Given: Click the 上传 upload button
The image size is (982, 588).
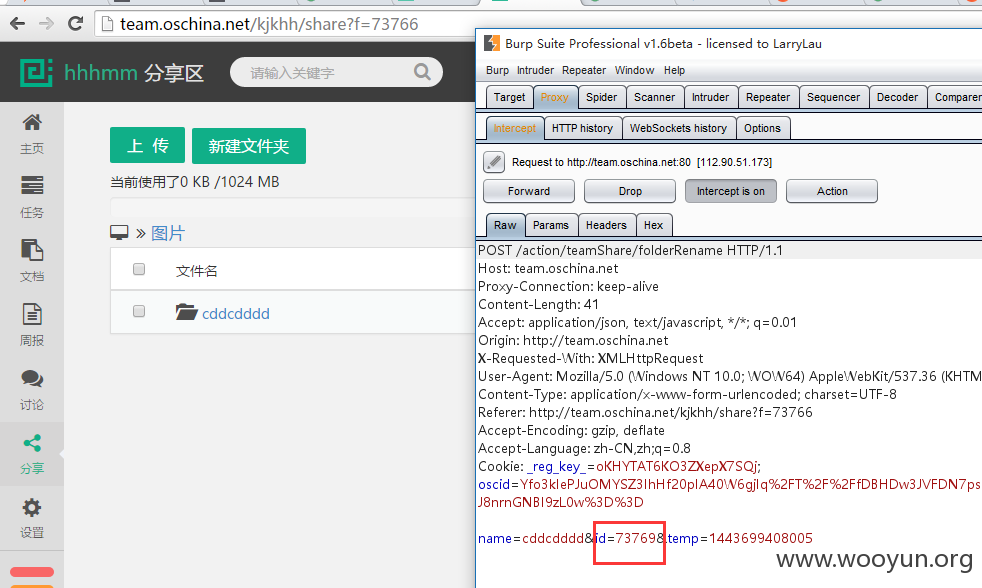Looking at the screenshot, I should pyautogui.click(x=147, y=145).
